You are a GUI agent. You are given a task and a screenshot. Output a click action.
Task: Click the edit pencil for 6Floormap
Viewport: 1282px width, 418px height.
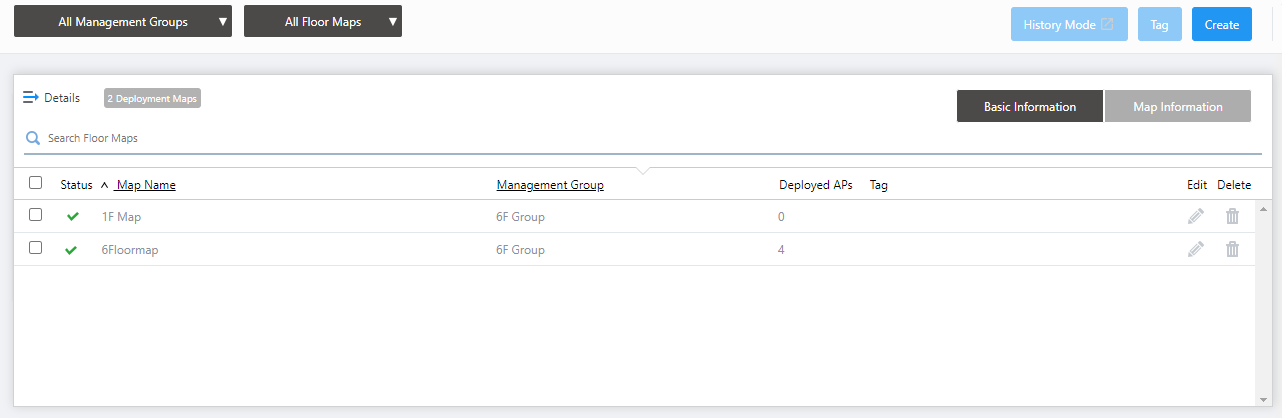[x=1196, y=250]
